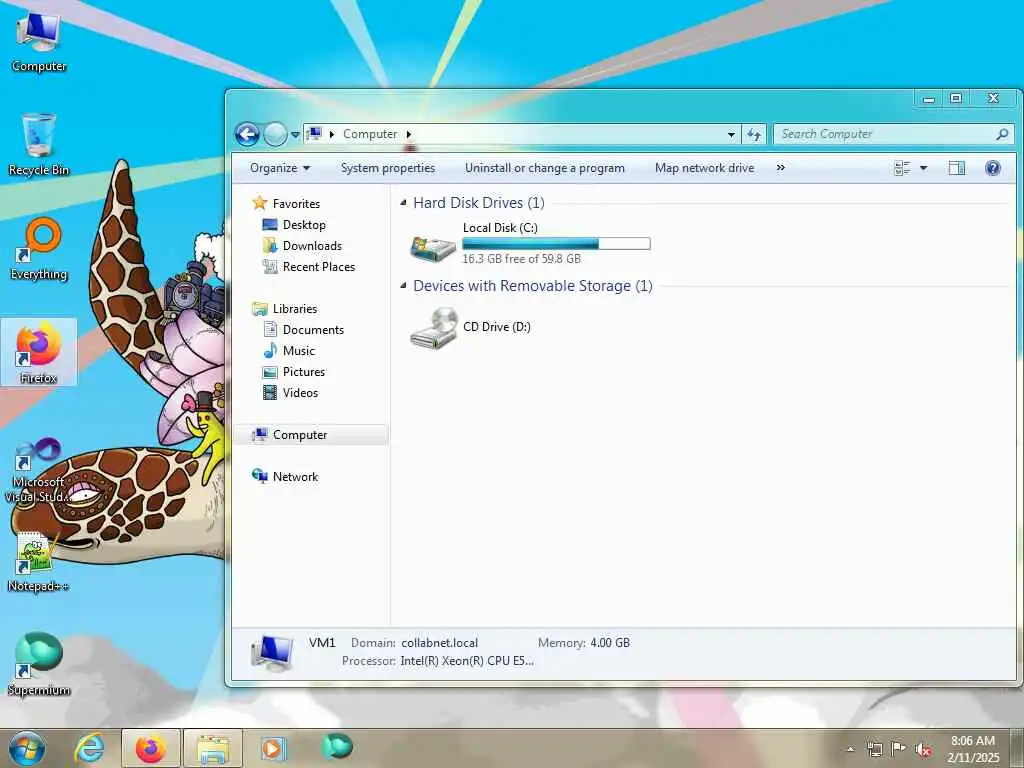Open Supermium from the taskbar

[x=336, y=746]
